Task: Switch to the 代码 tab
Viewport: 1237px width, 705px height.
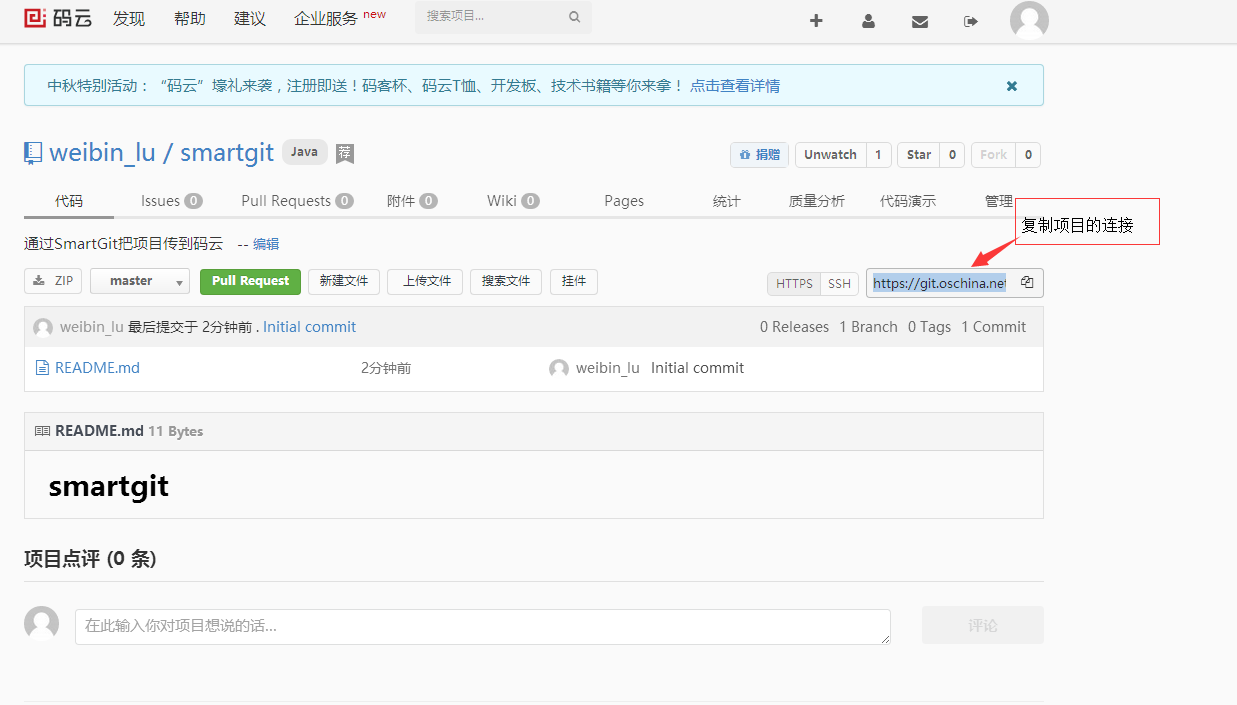Action: 69,201
